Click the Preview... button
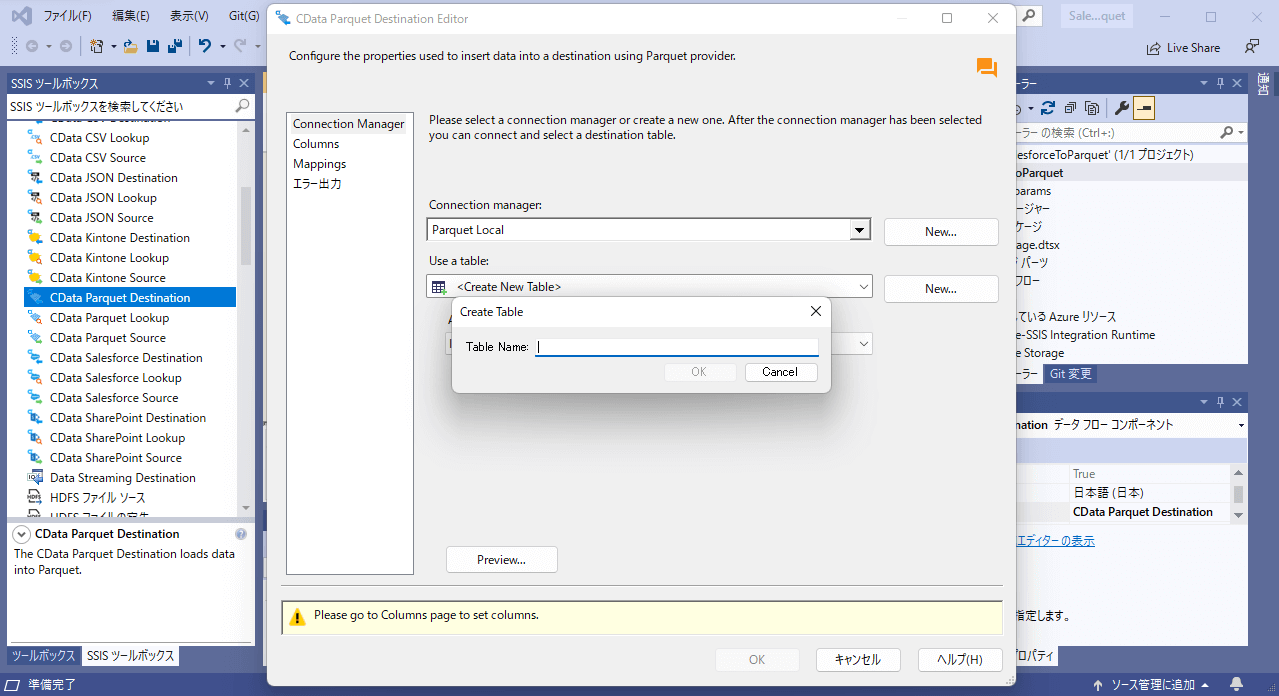This screenshot has height=696, width=1279. click(x=501, y=560)
